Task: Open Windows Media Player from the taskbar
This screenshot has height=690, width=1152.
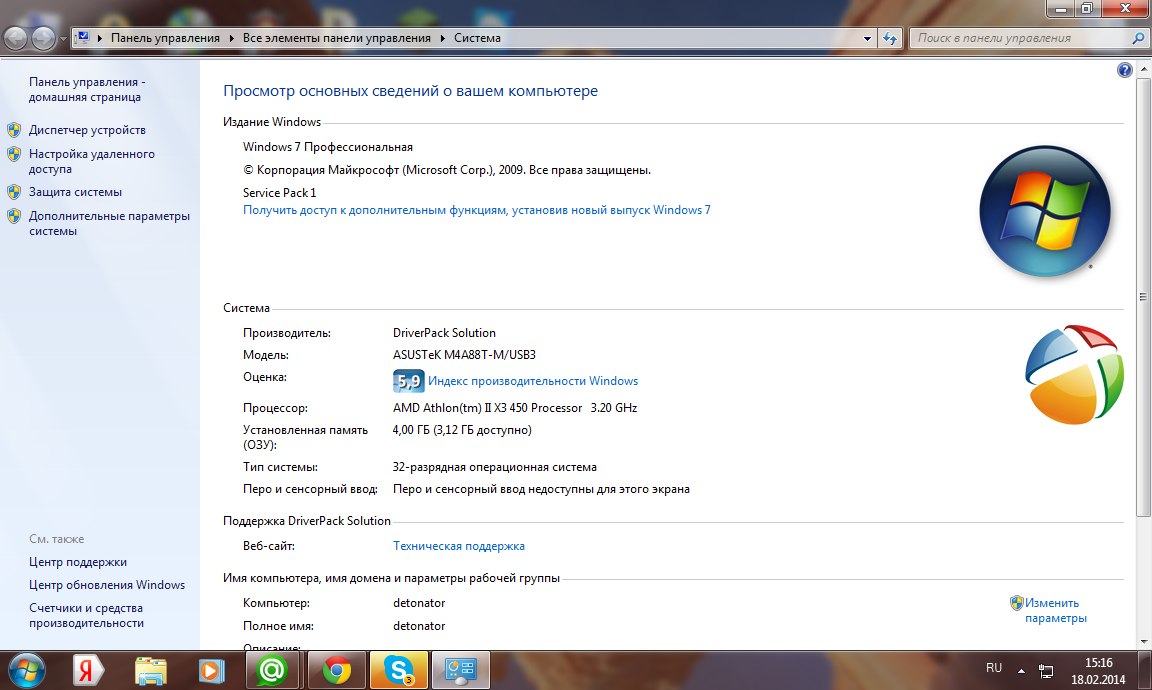Action: click(212, 670)
